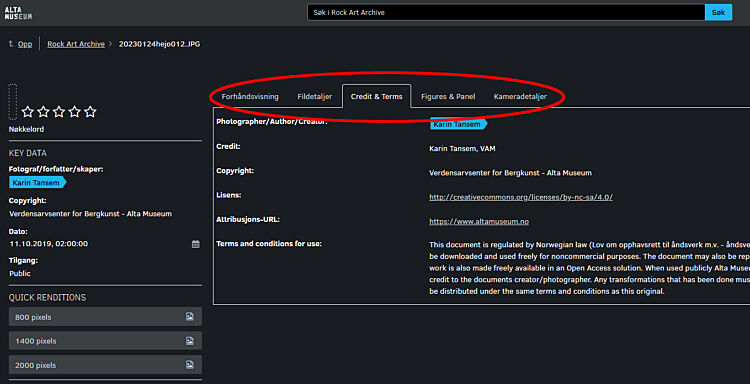Rate with the first star
This screenshot has width=750, height=384.
(28, 112)
